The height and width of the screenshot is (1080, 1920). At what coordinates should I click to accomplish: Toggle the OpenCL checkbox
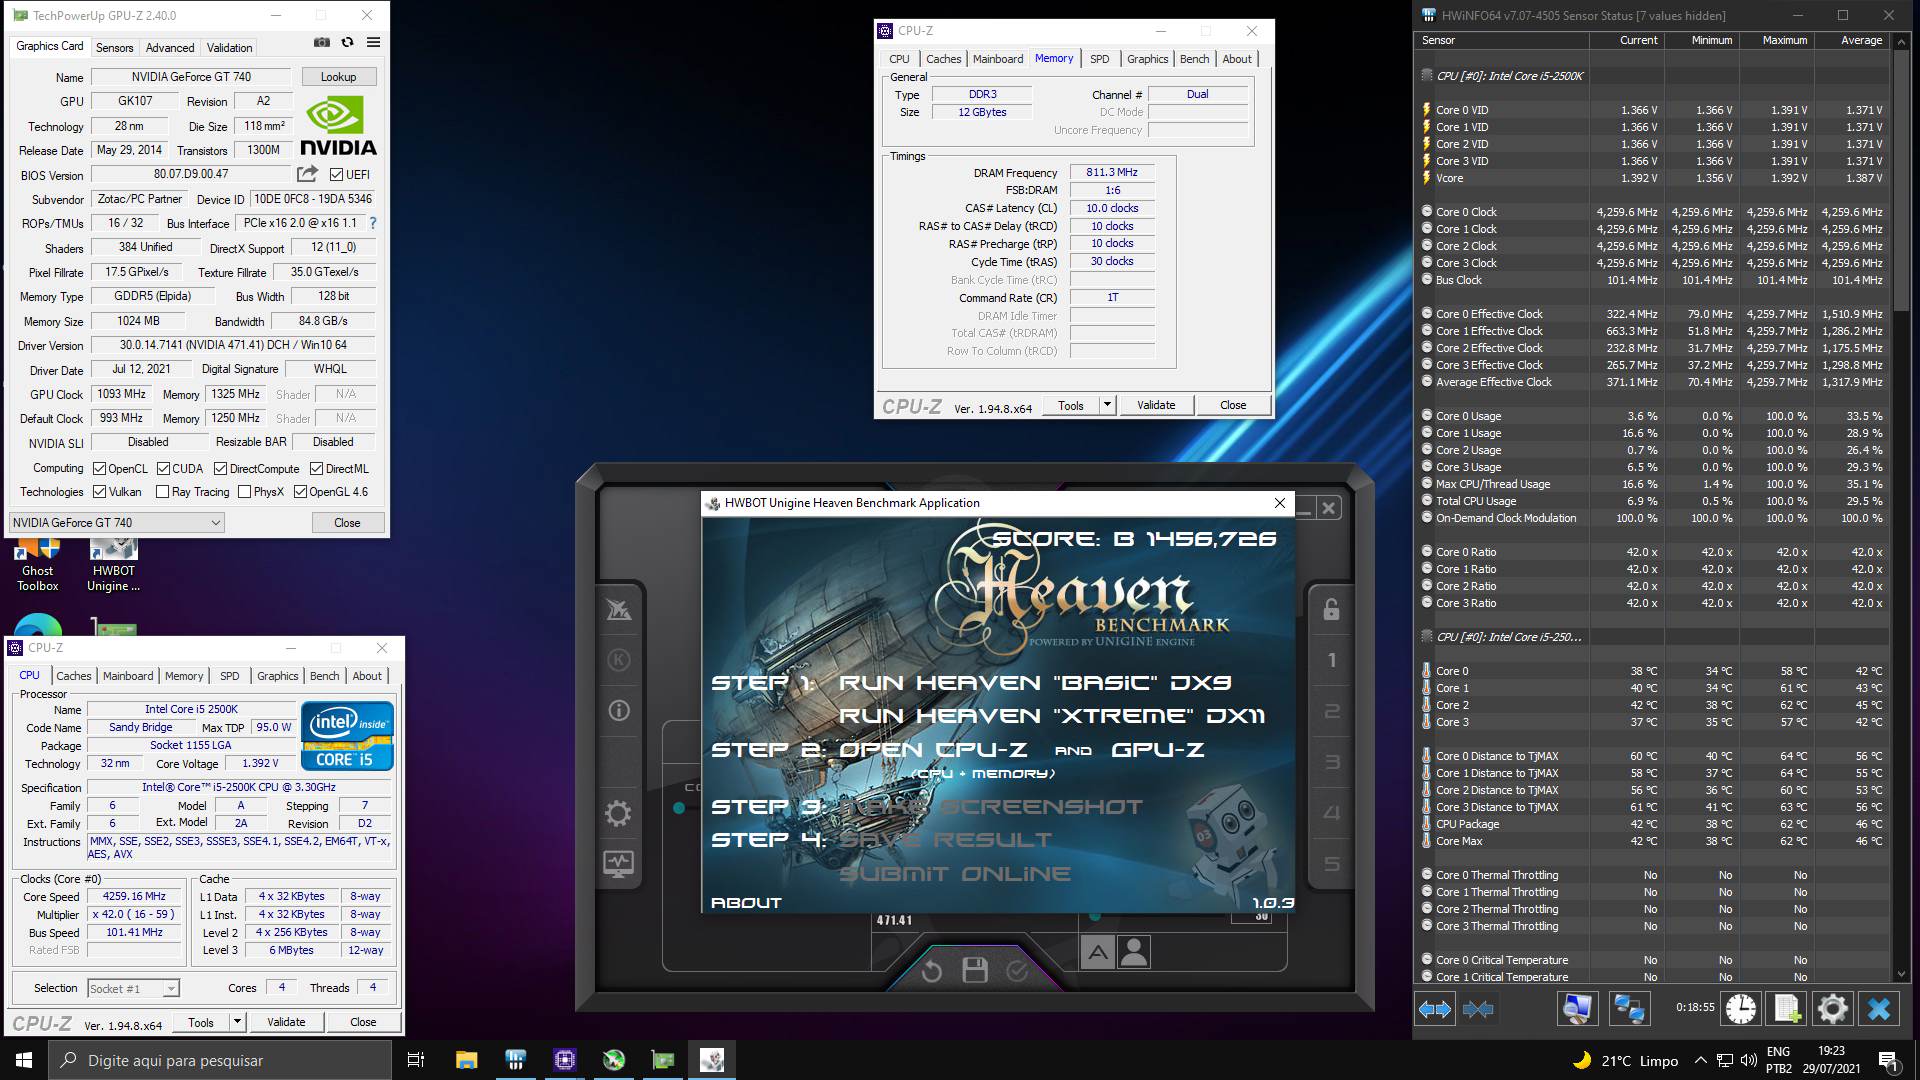click(99, 469)
